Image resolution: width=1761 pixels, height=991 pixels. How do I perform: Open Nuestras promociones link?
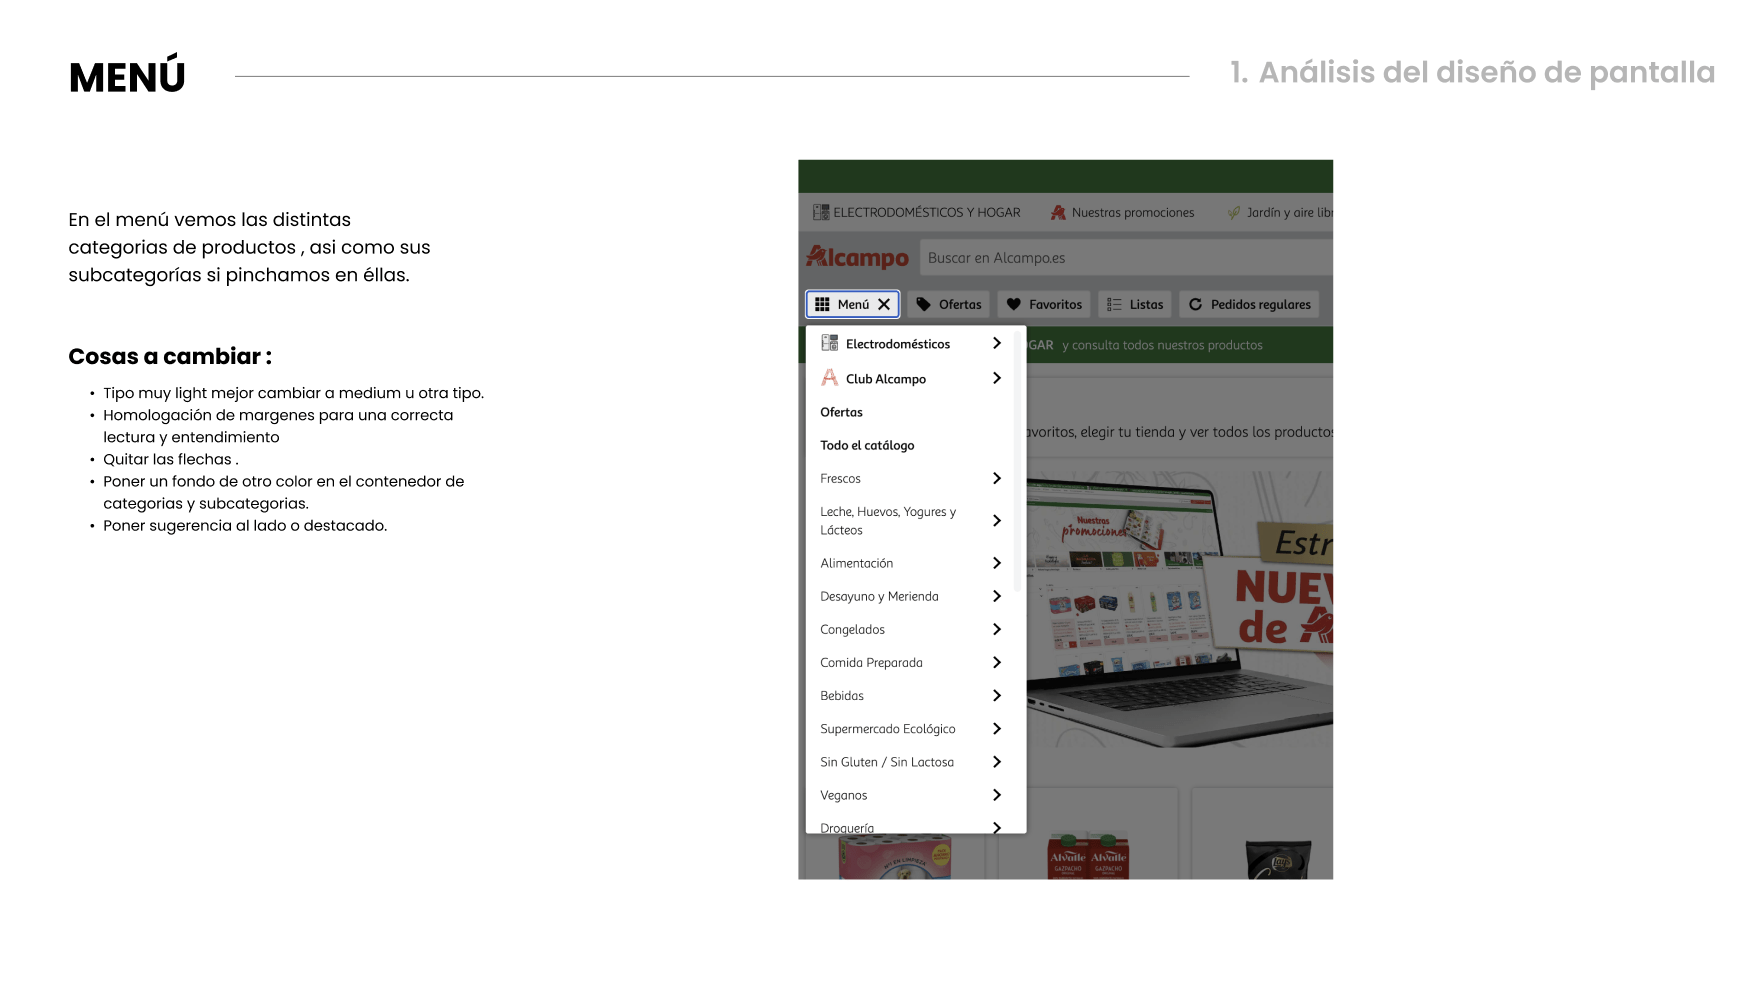[1132, 213]
